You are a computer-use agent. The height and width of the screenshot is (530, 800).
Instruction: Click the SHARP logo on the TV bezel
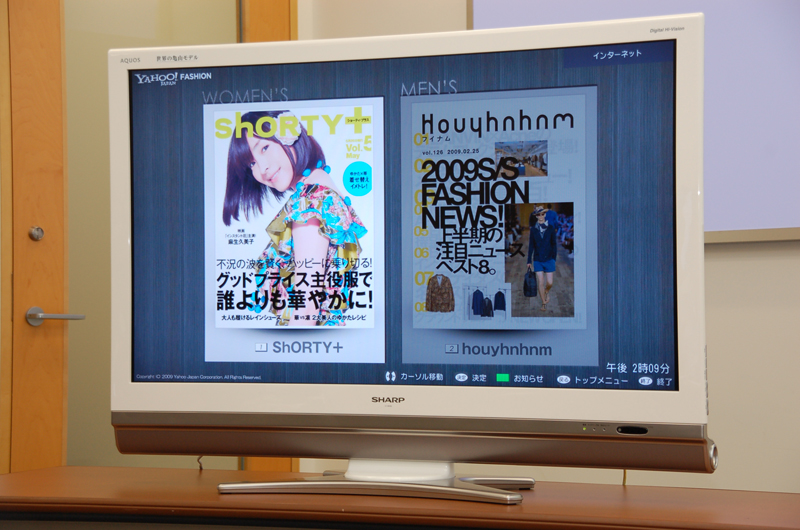coord(388,400)
